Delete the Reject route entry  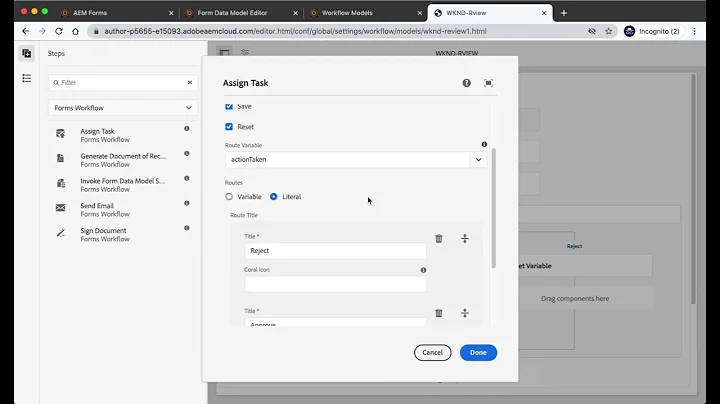click(x=439, y=238)
